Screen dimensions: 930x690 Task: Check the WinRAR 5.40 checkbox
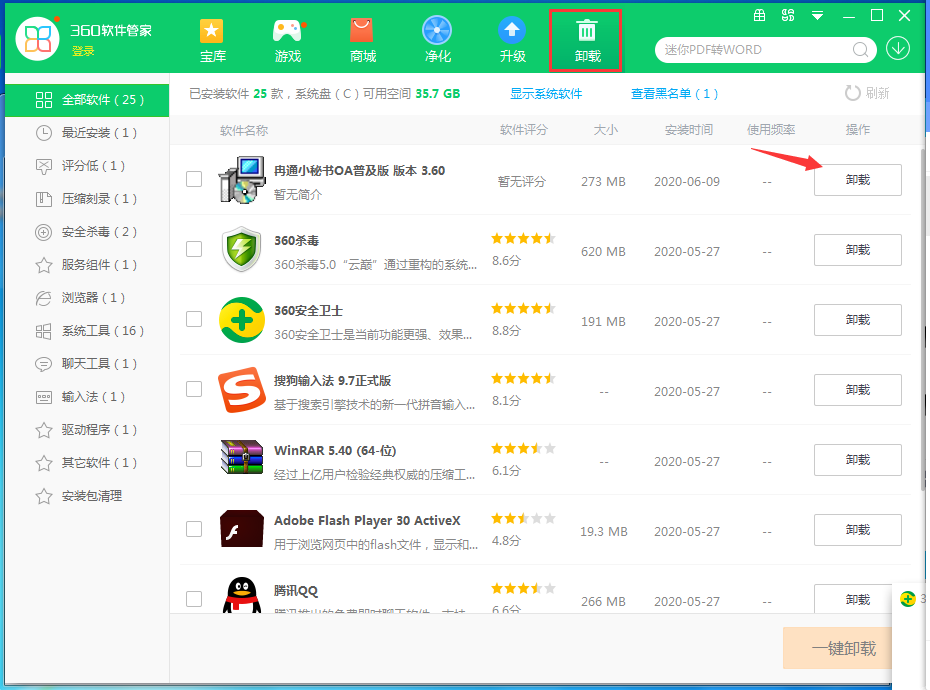coord(194,459)
